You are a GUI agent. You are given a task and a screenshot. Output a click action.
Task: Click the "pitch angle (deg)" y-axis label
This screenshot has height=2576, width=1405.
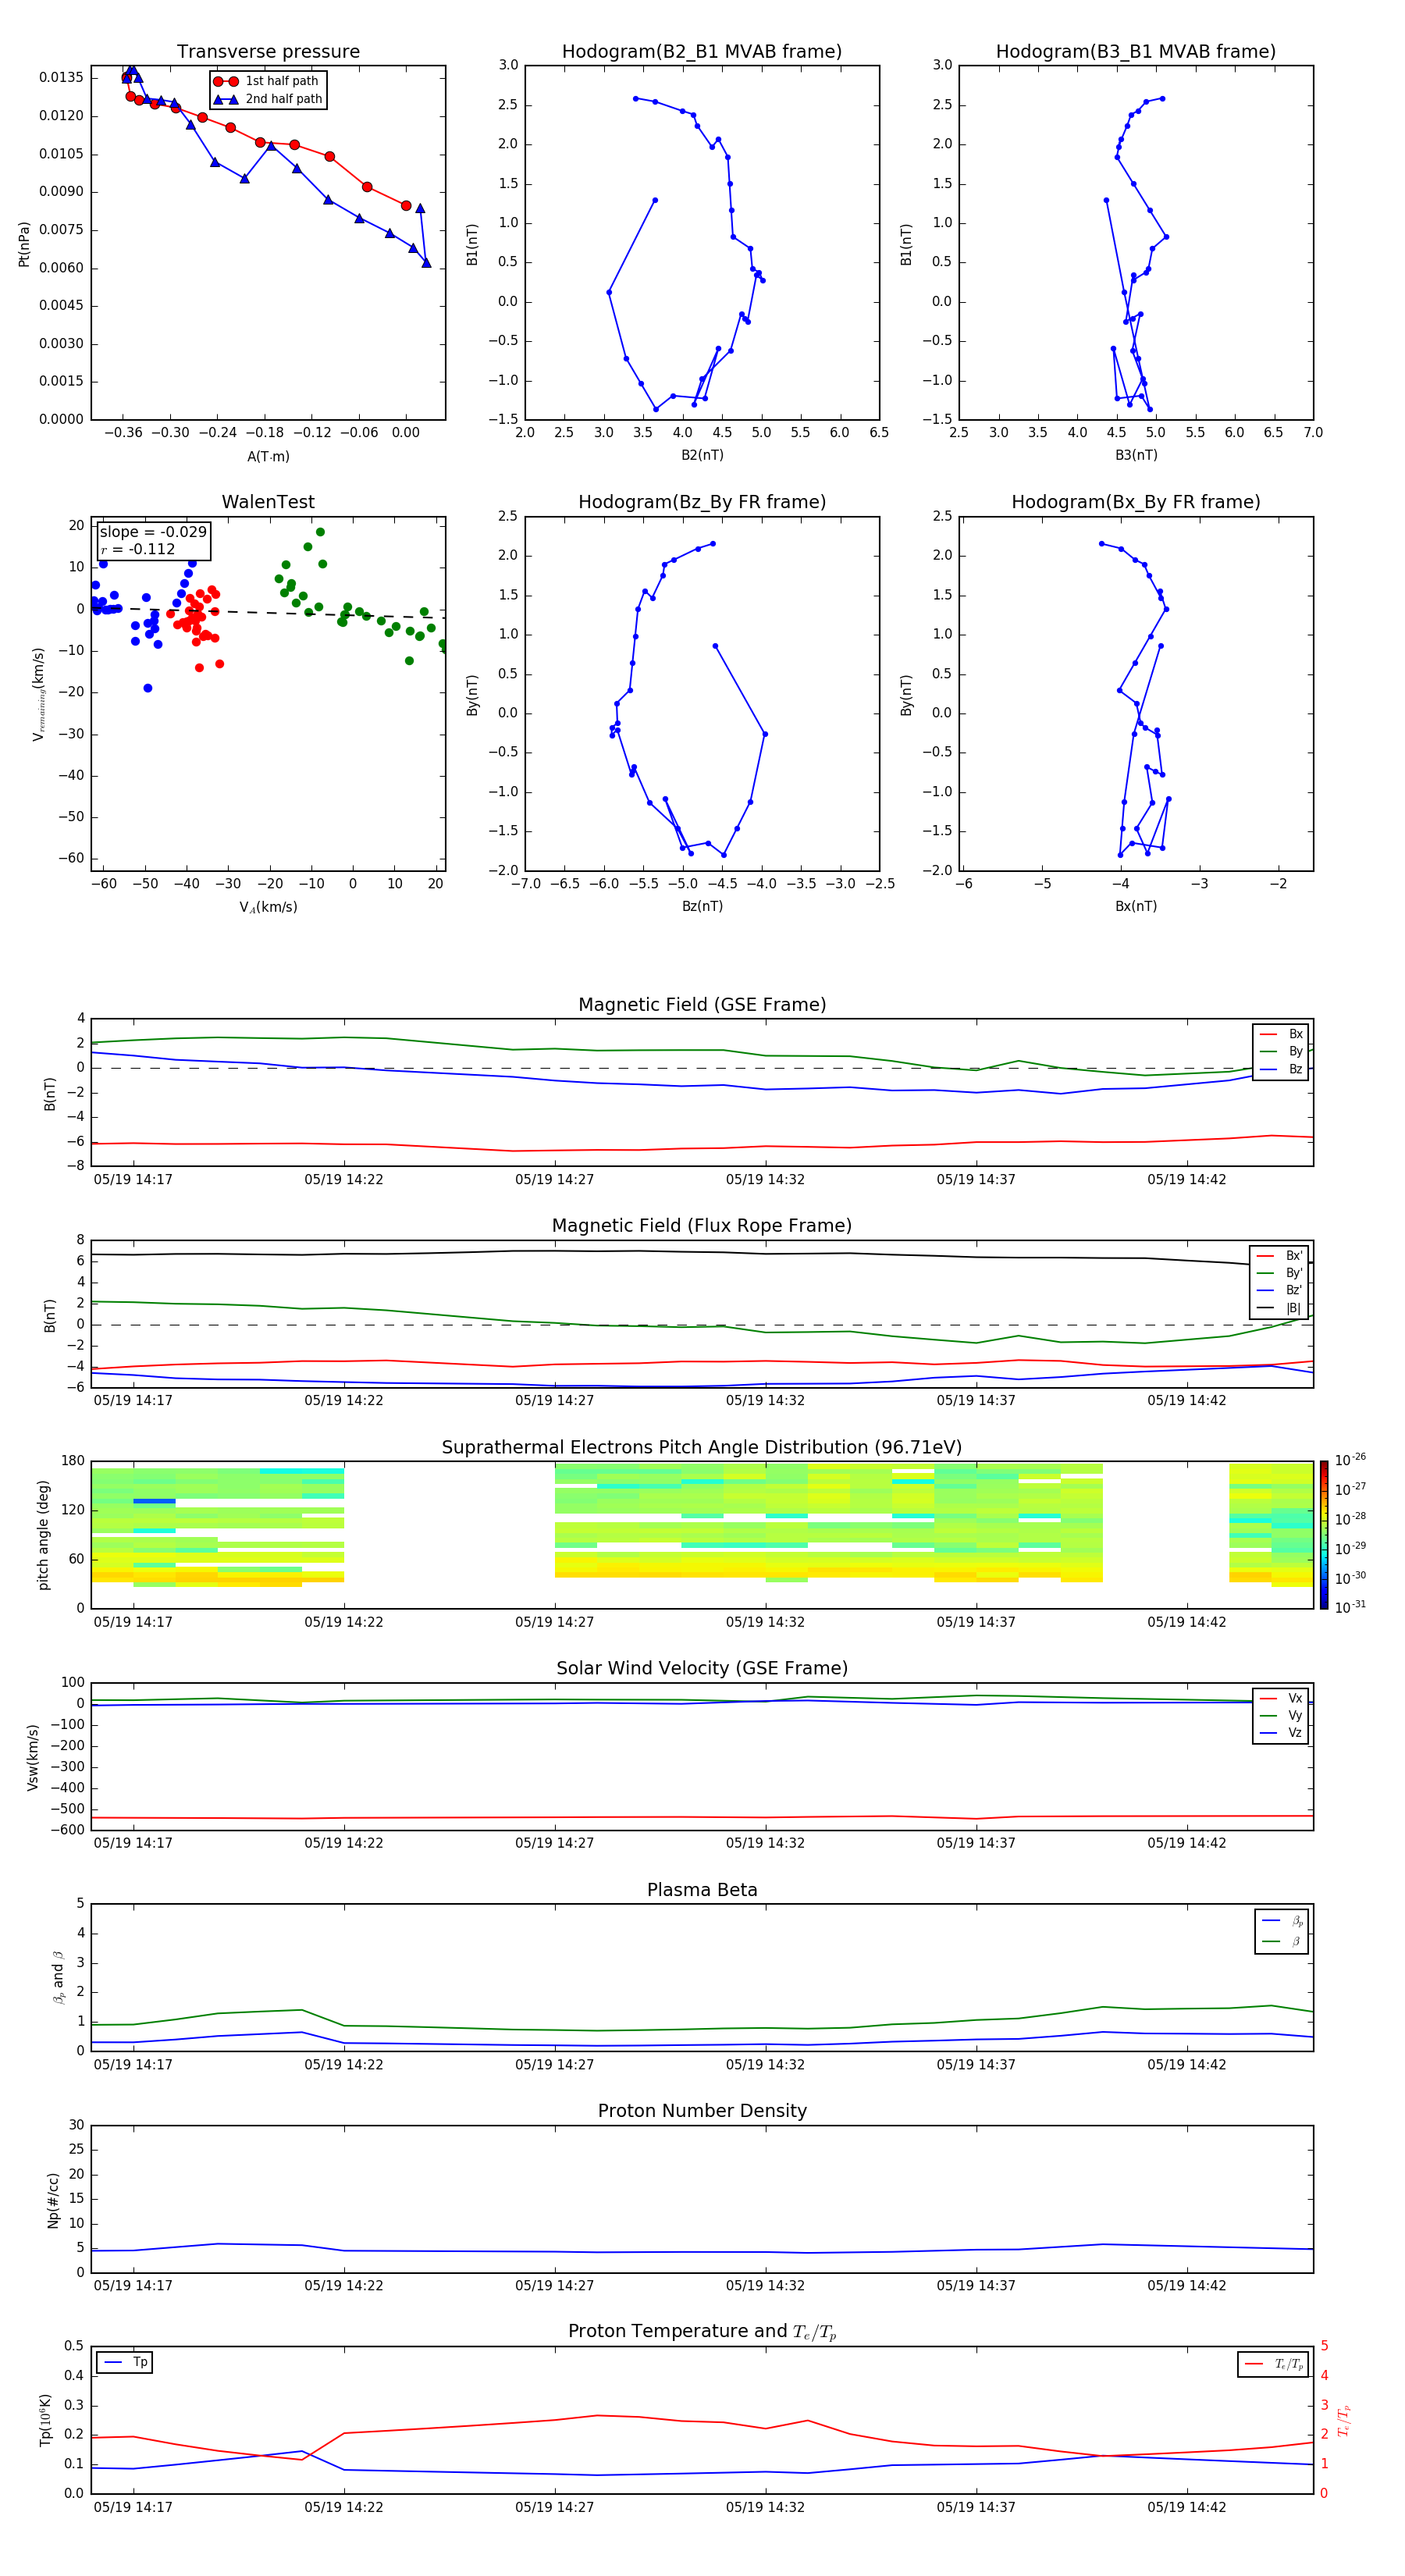point(43,1535)
